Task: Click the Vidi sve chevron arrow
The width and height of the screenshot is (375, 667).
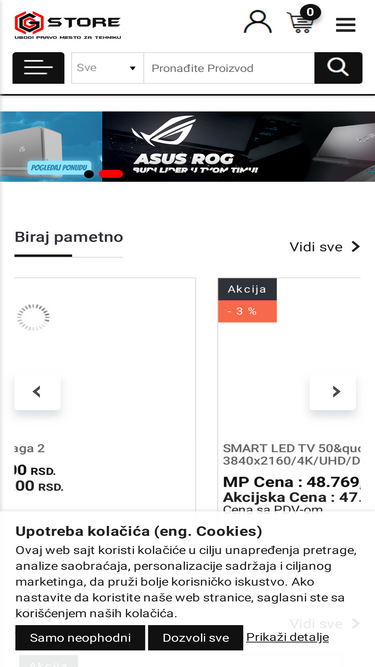Action: click(356, 247)
